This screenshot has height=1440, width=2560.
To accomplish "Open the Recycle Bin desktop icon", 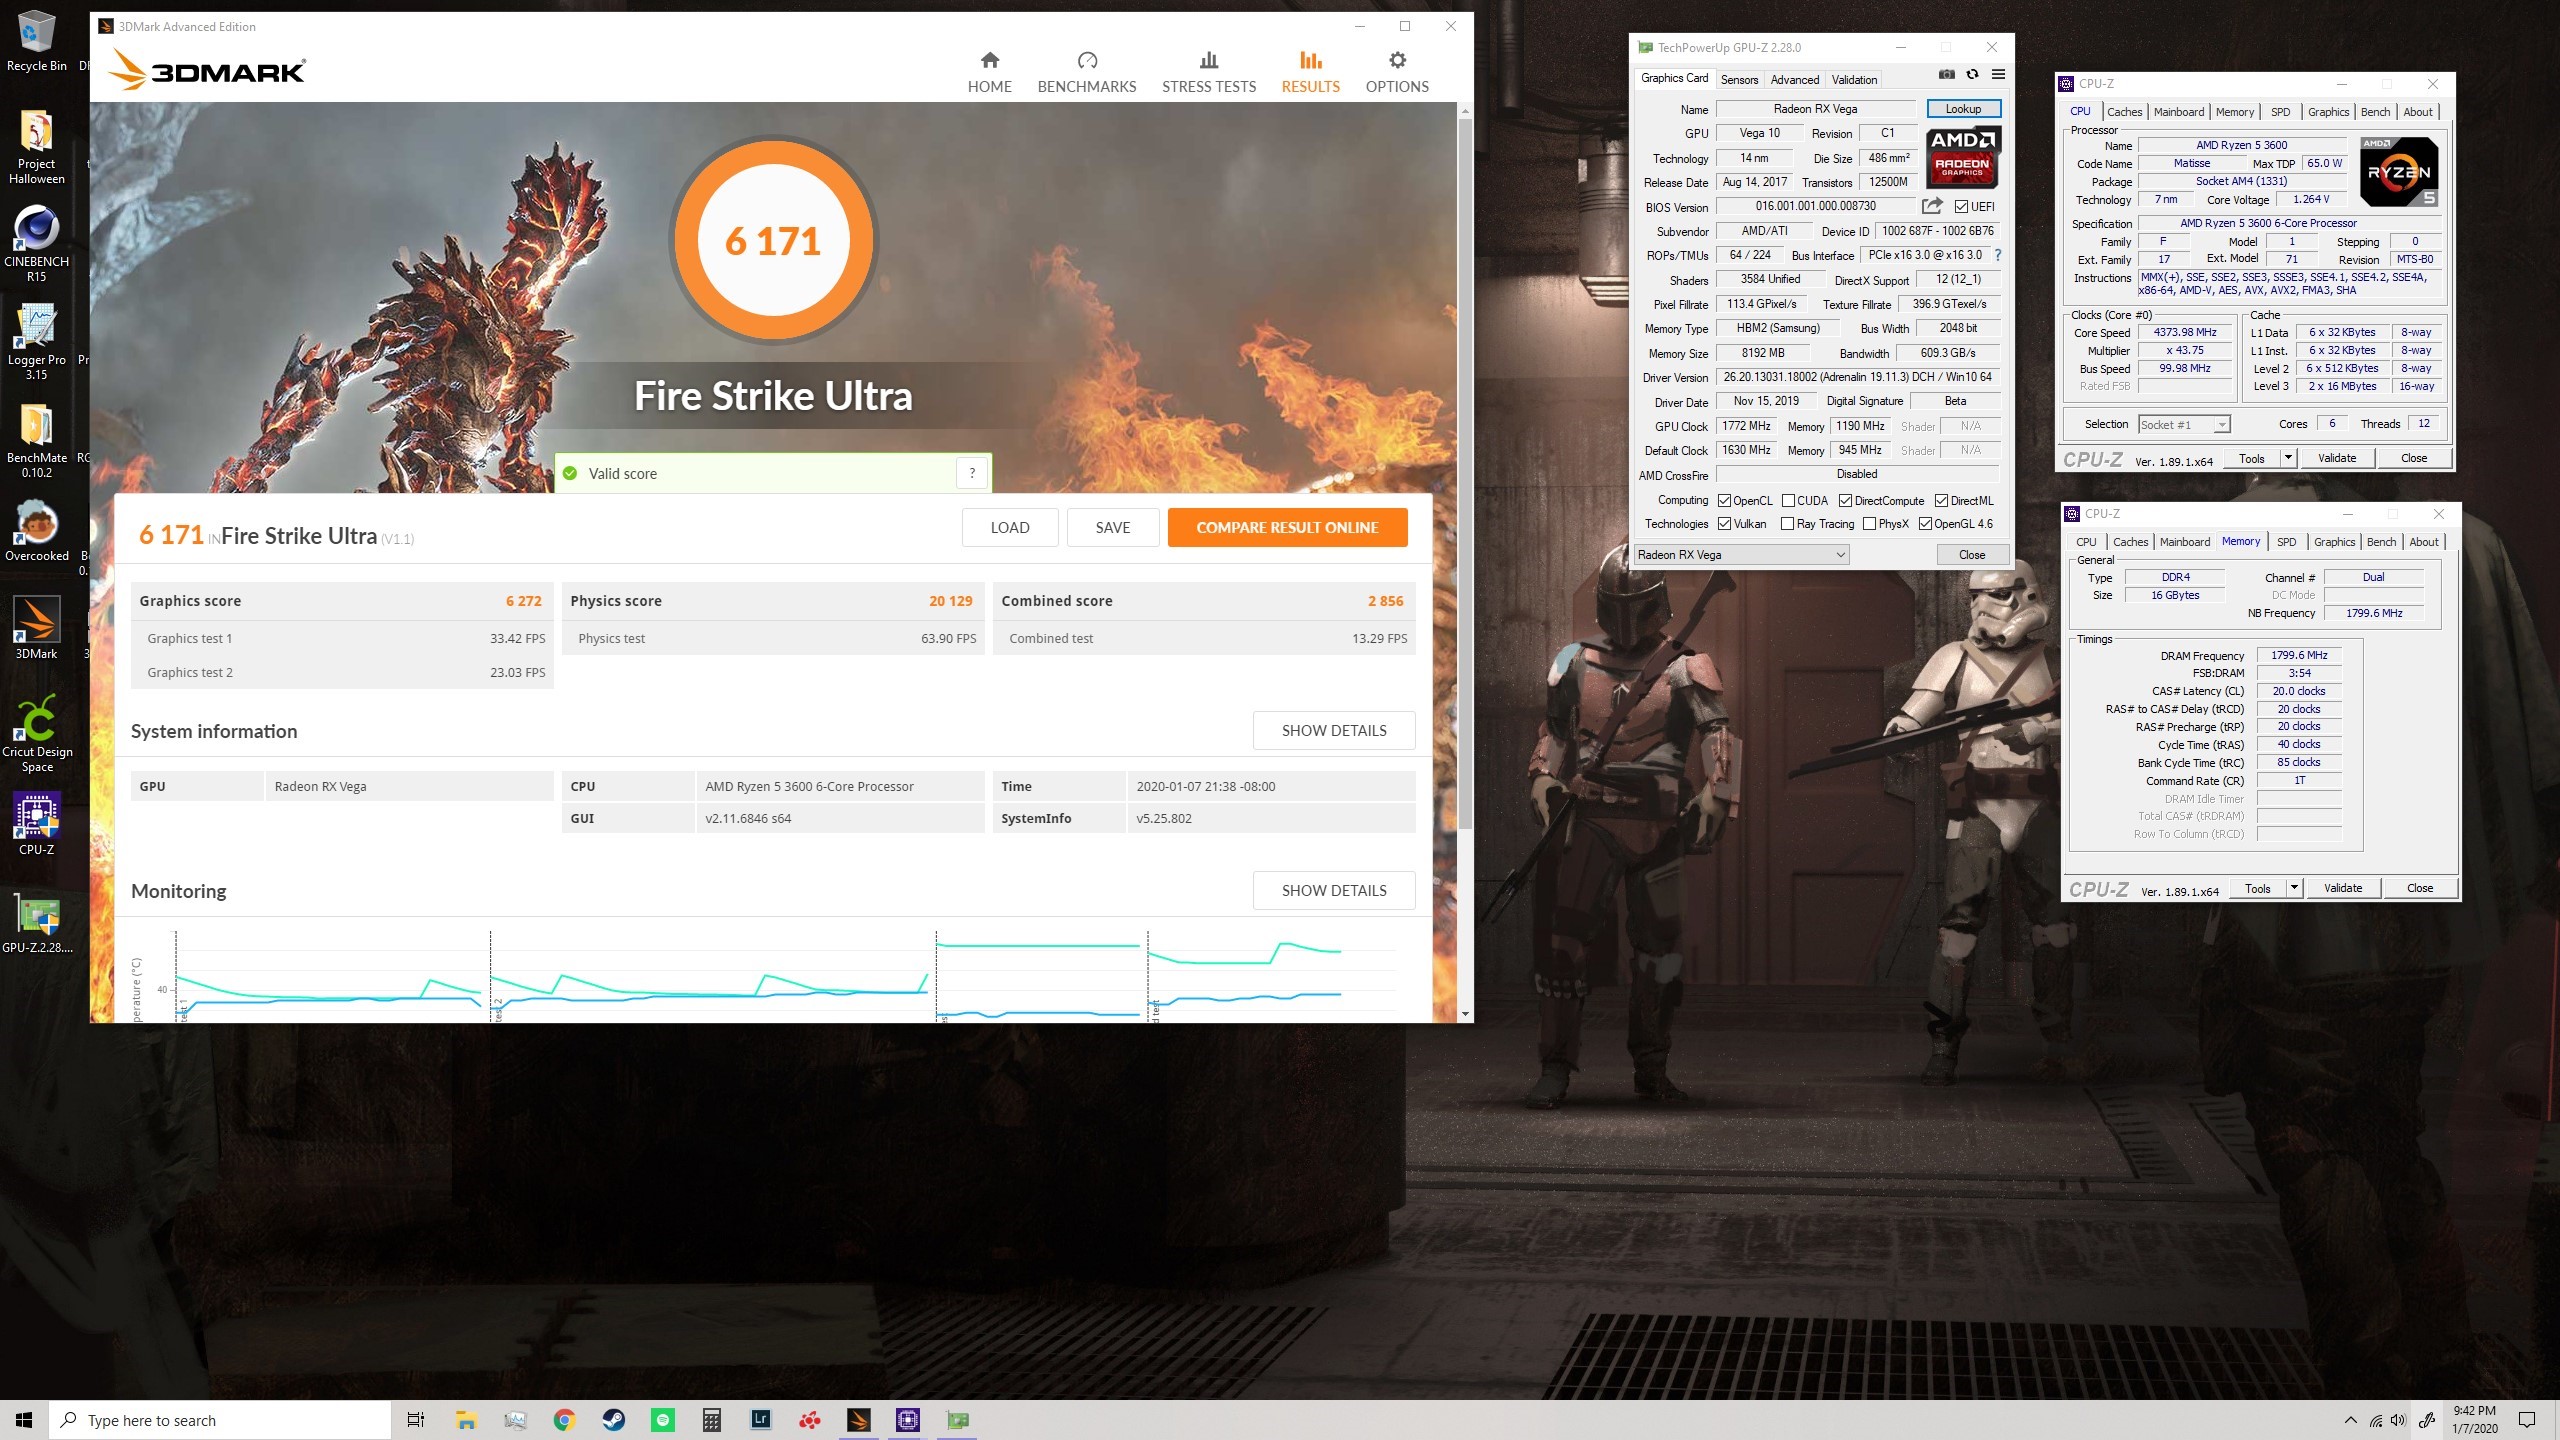I will (36, 42).
